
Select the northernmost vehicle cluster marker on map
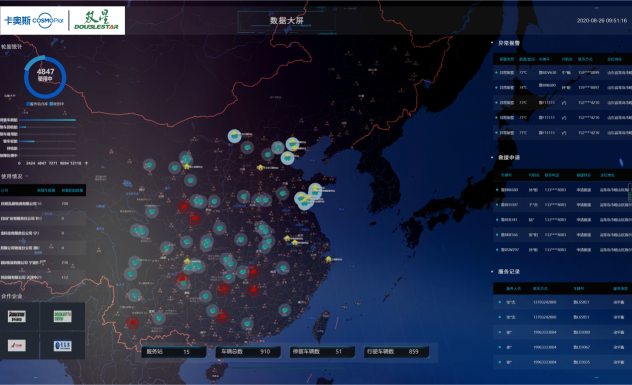point(234,136)
